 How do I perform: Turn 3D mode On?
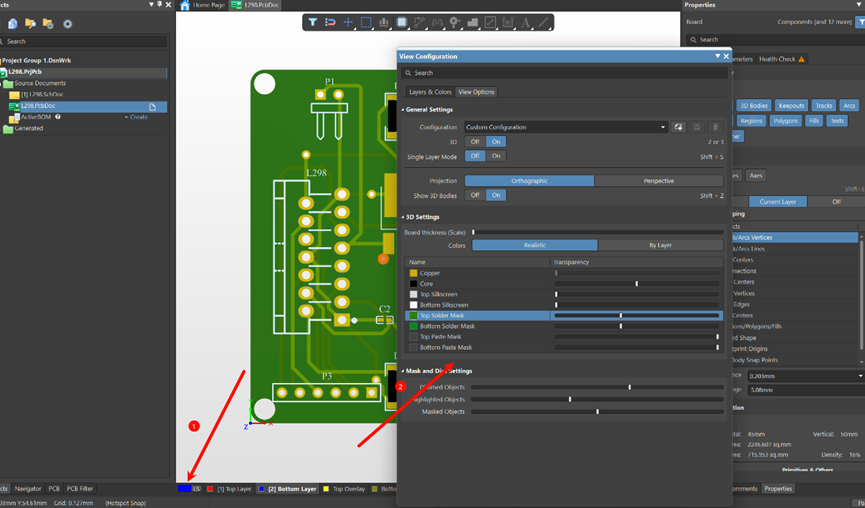pos(496,142)
